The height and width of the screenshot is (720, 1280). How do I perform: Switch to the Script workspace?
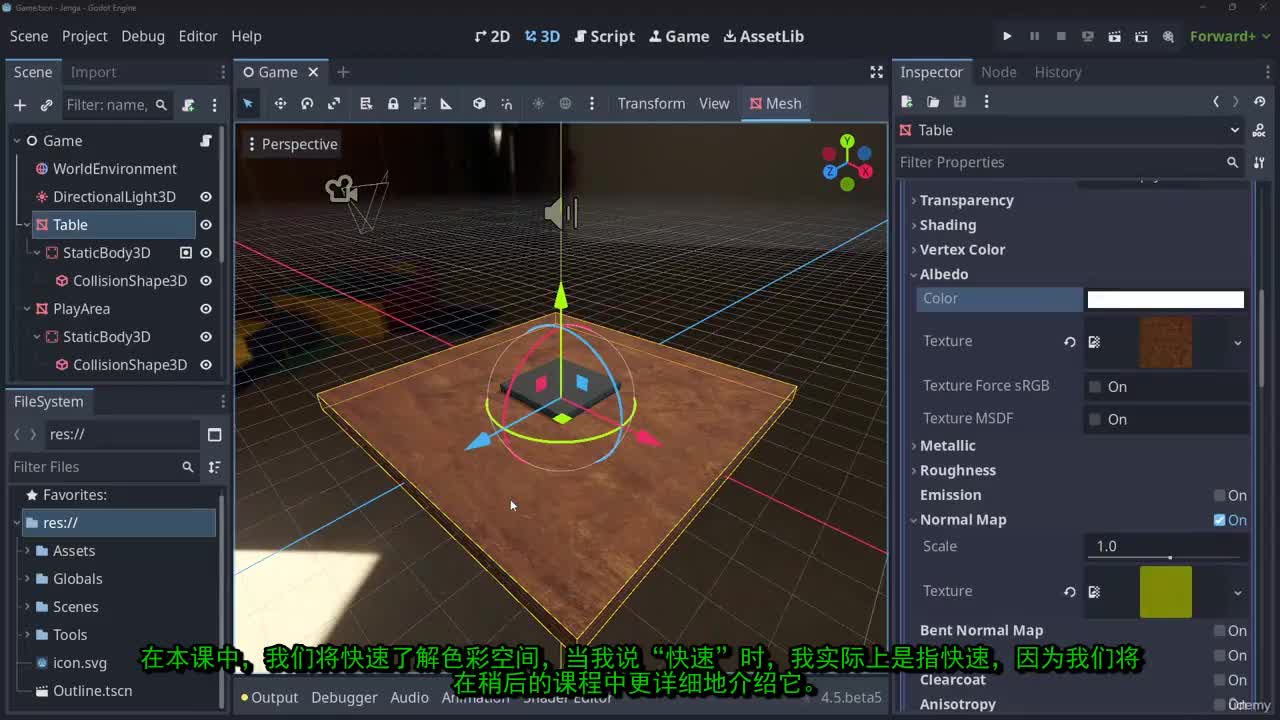pos(605,36)
